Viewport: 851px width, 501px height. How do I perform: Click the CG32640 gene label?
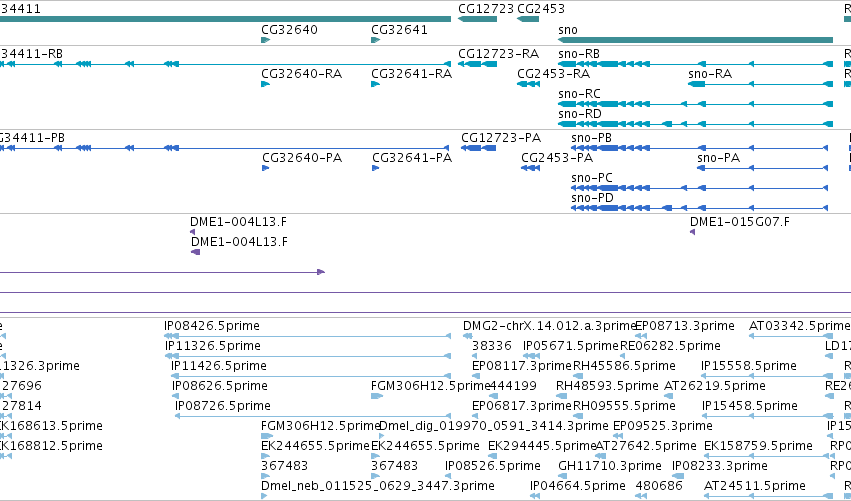coord(289,30)
